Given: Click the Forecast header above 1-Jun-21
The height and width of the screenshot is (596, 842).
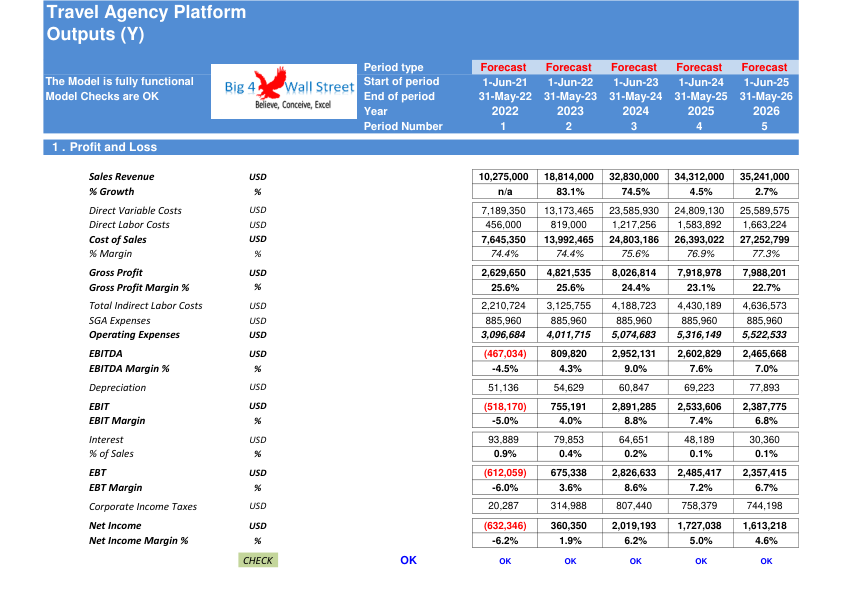Looking at the screenshot, I should (503, 67).
